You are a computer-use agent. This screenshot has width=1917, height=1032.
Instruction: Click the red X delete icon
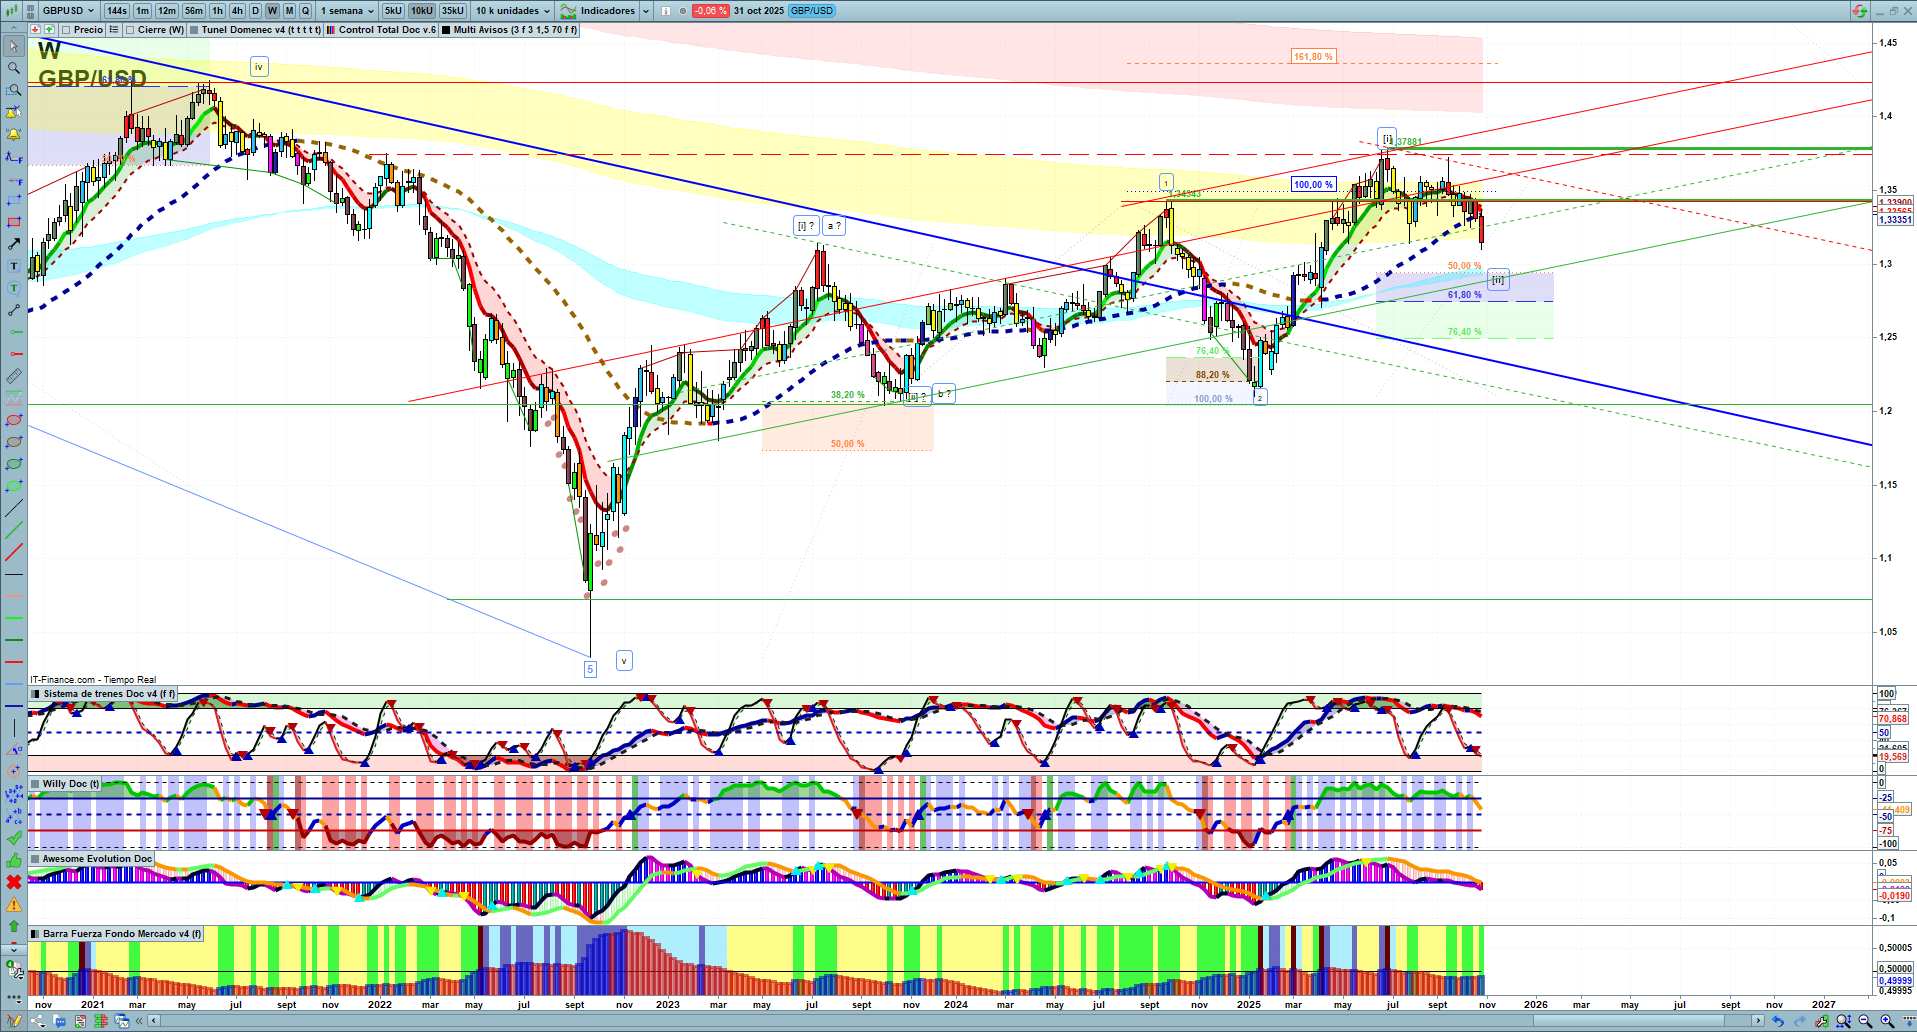pyautogui.click(x=14, y=882)
